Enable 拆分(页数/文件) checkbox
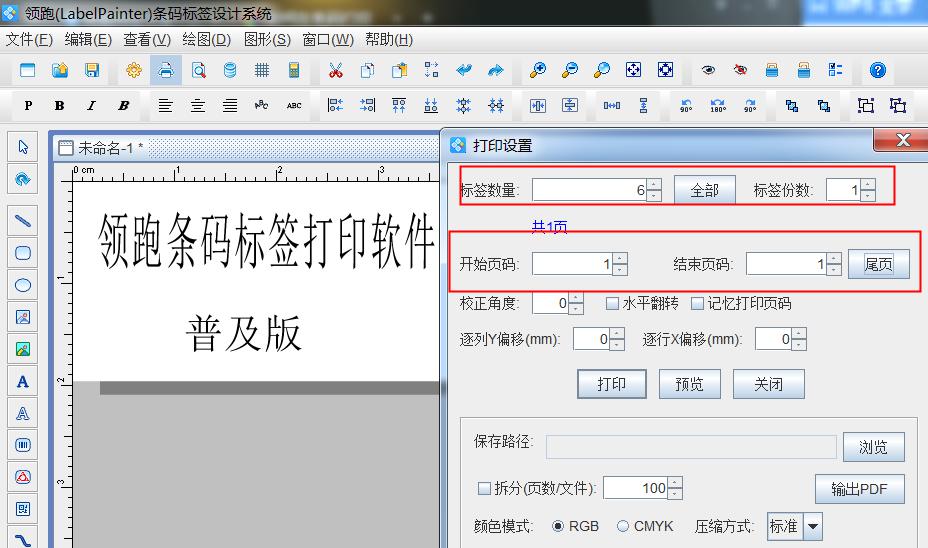 click(484, 488)
